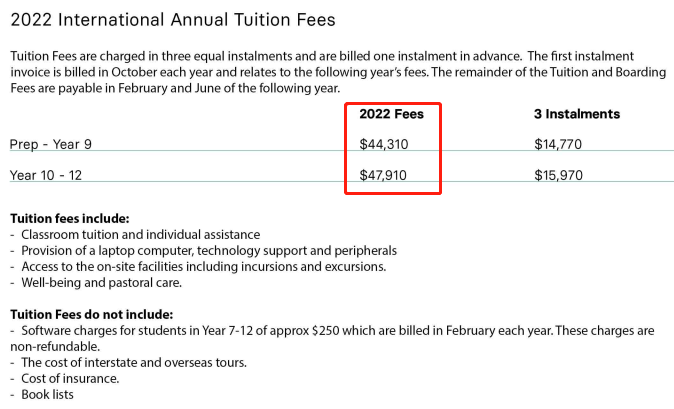674x409 pixels.
Task: Click the Cost of insurance line
Action: pyautogui.click(x=65, y=378)
